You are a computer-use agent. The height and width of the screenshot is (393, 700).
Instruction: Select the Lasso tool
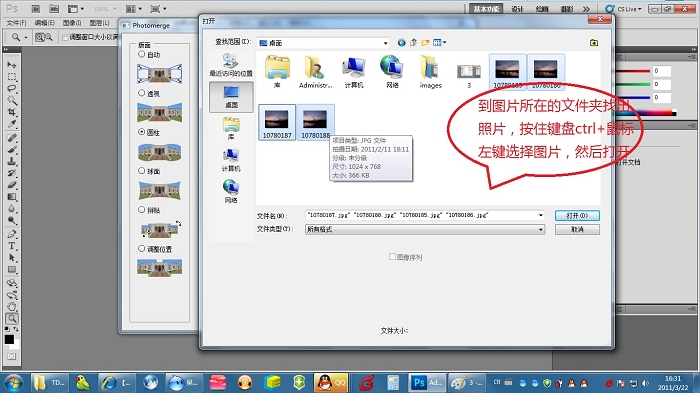(12, 88)
